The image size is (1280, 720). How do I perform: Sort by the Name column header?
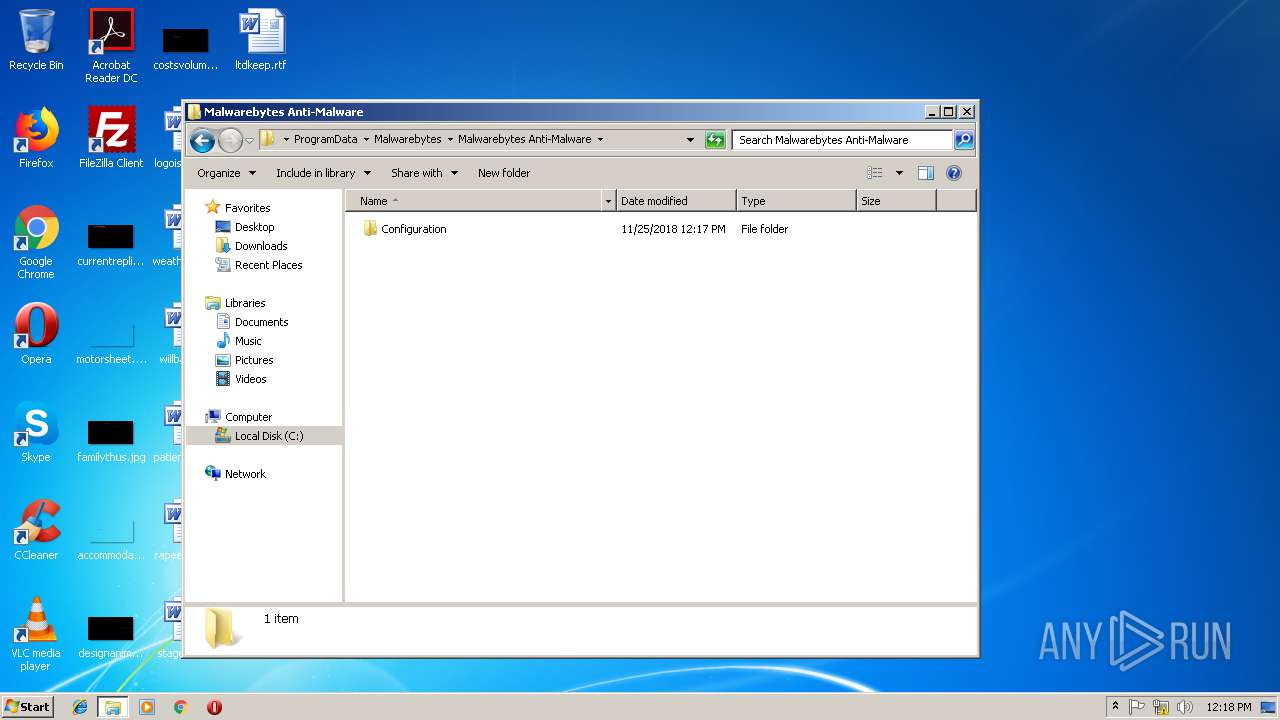click(474, 201)
